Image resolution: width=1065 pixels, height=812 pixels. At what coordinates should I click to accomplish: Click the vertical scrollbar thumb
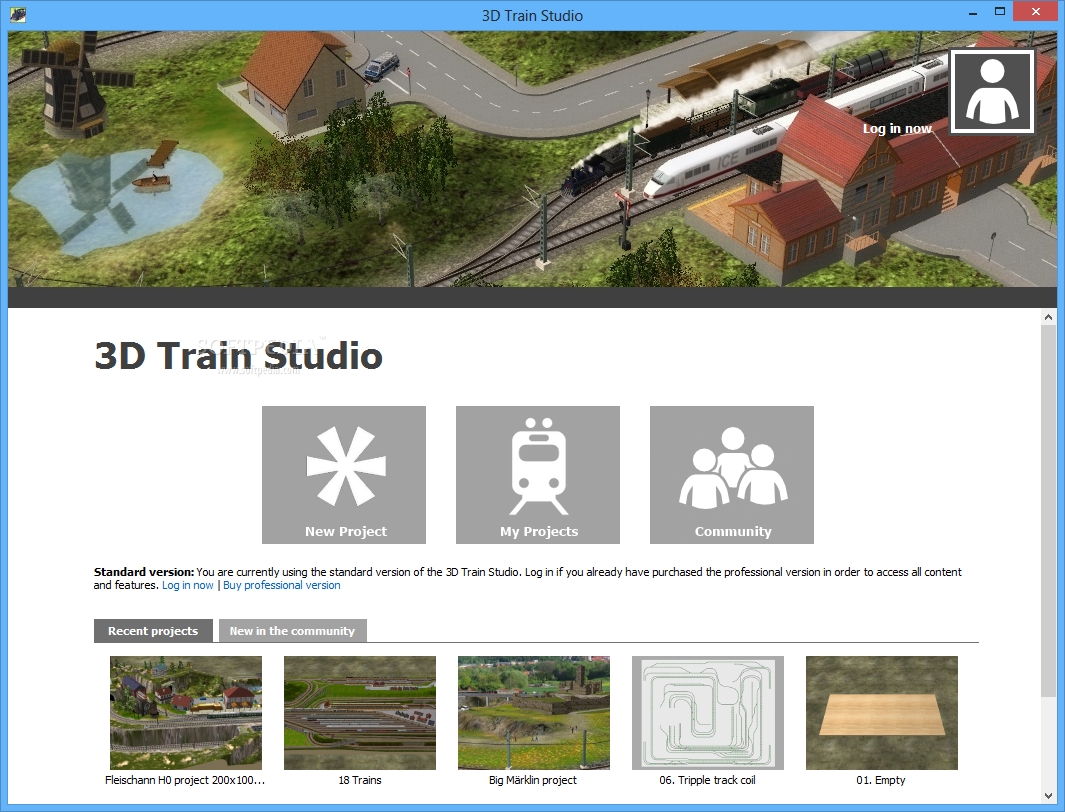pyautogui.click(x=1048, y=511)
